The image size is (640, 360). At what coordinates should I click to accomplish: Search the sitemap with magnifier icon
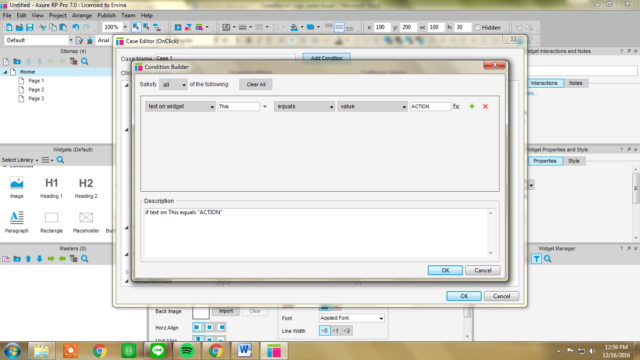[x=84, y=61]
